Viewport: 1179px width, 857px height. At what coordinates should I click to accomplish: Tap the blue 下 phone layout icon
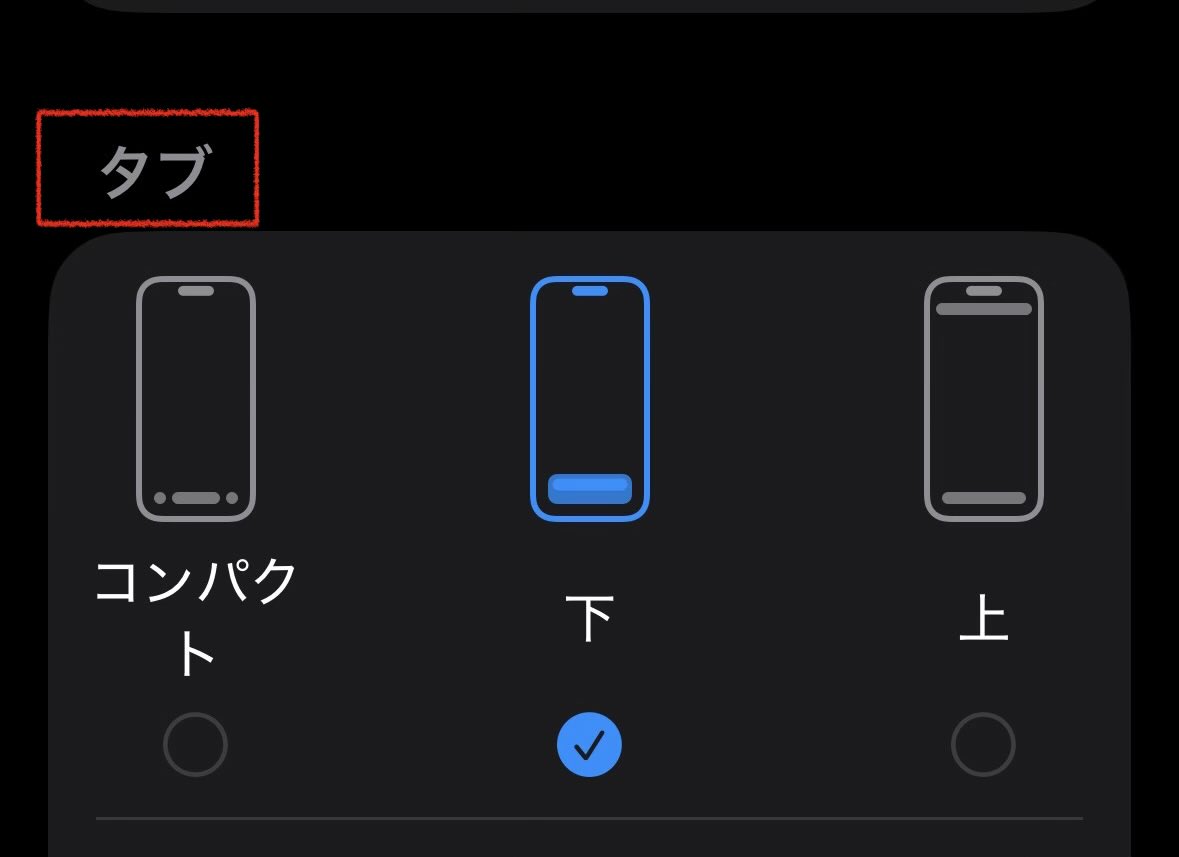(x=590, y=398)
